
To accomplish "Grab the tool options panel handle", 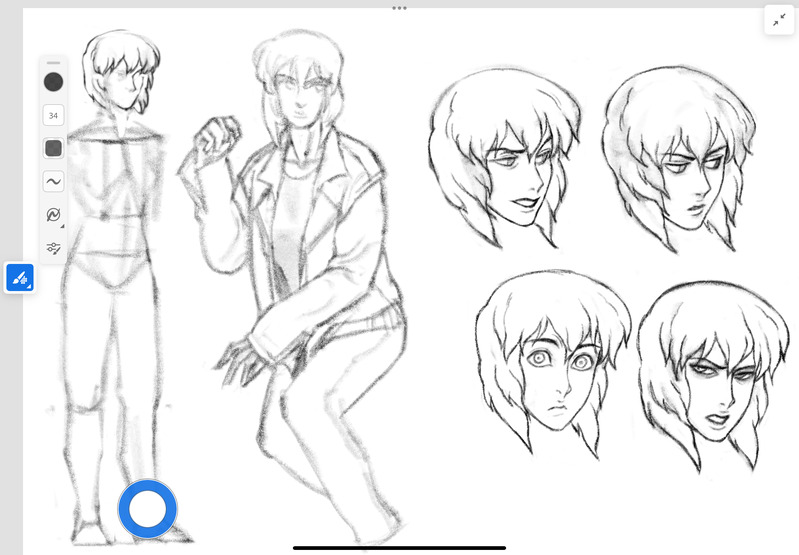I will (x=53, y=63).
